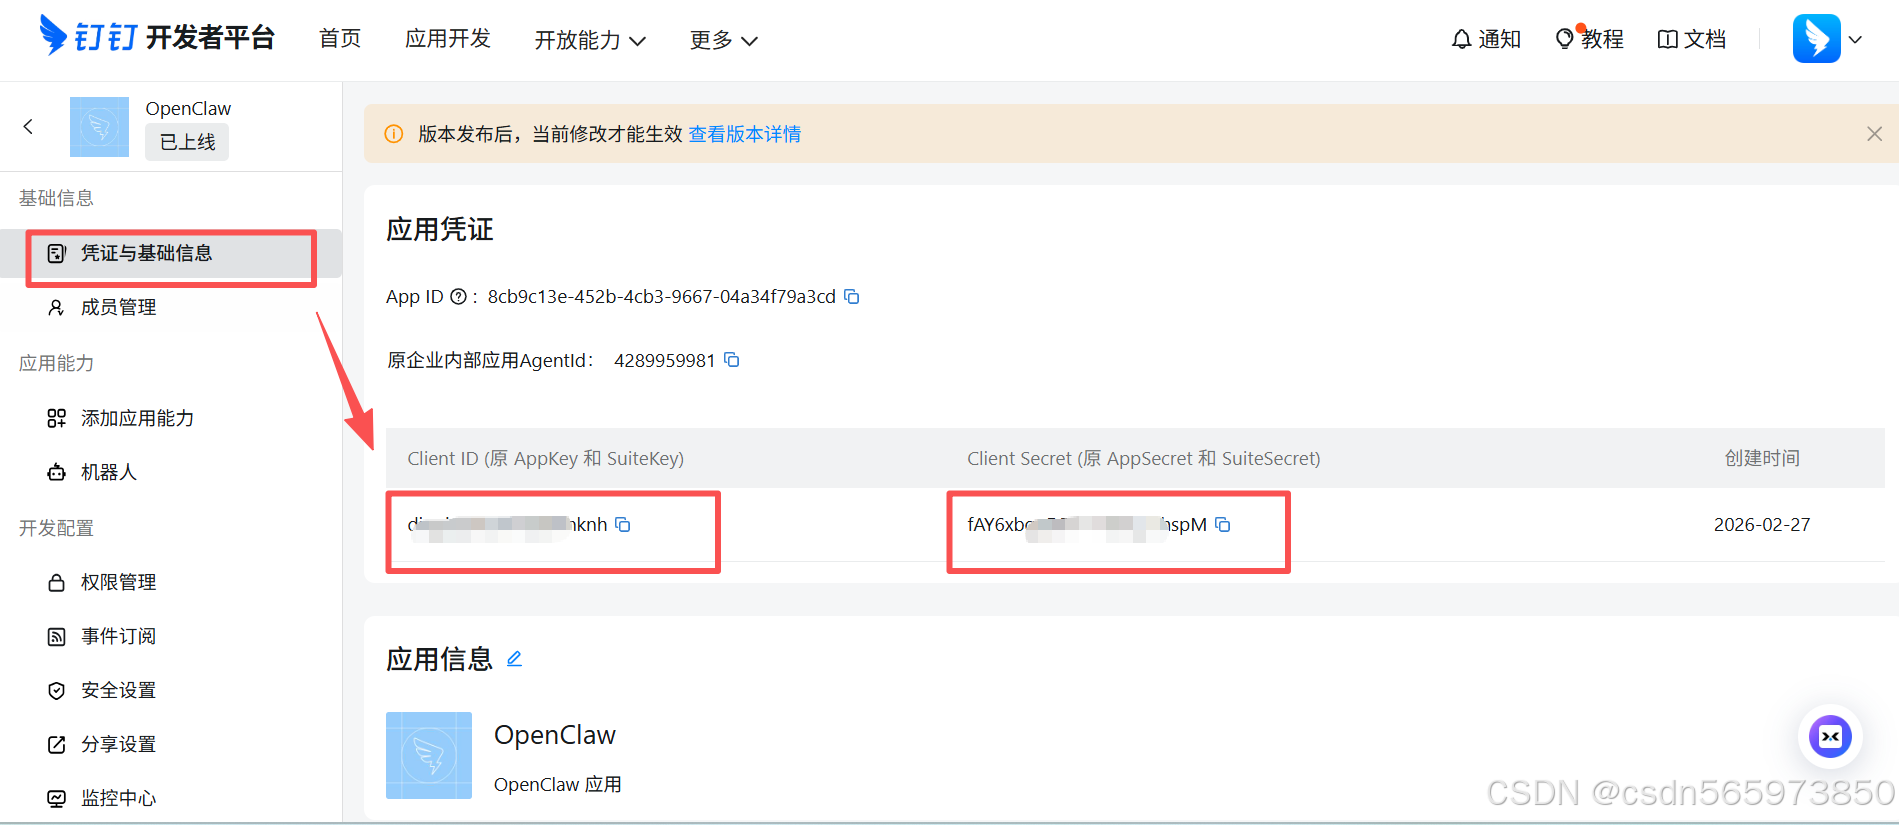Go back using the left chevron arrow
Image resolution: width=1899 pixels, height=825 pixels.
click(x=28, y=127)
